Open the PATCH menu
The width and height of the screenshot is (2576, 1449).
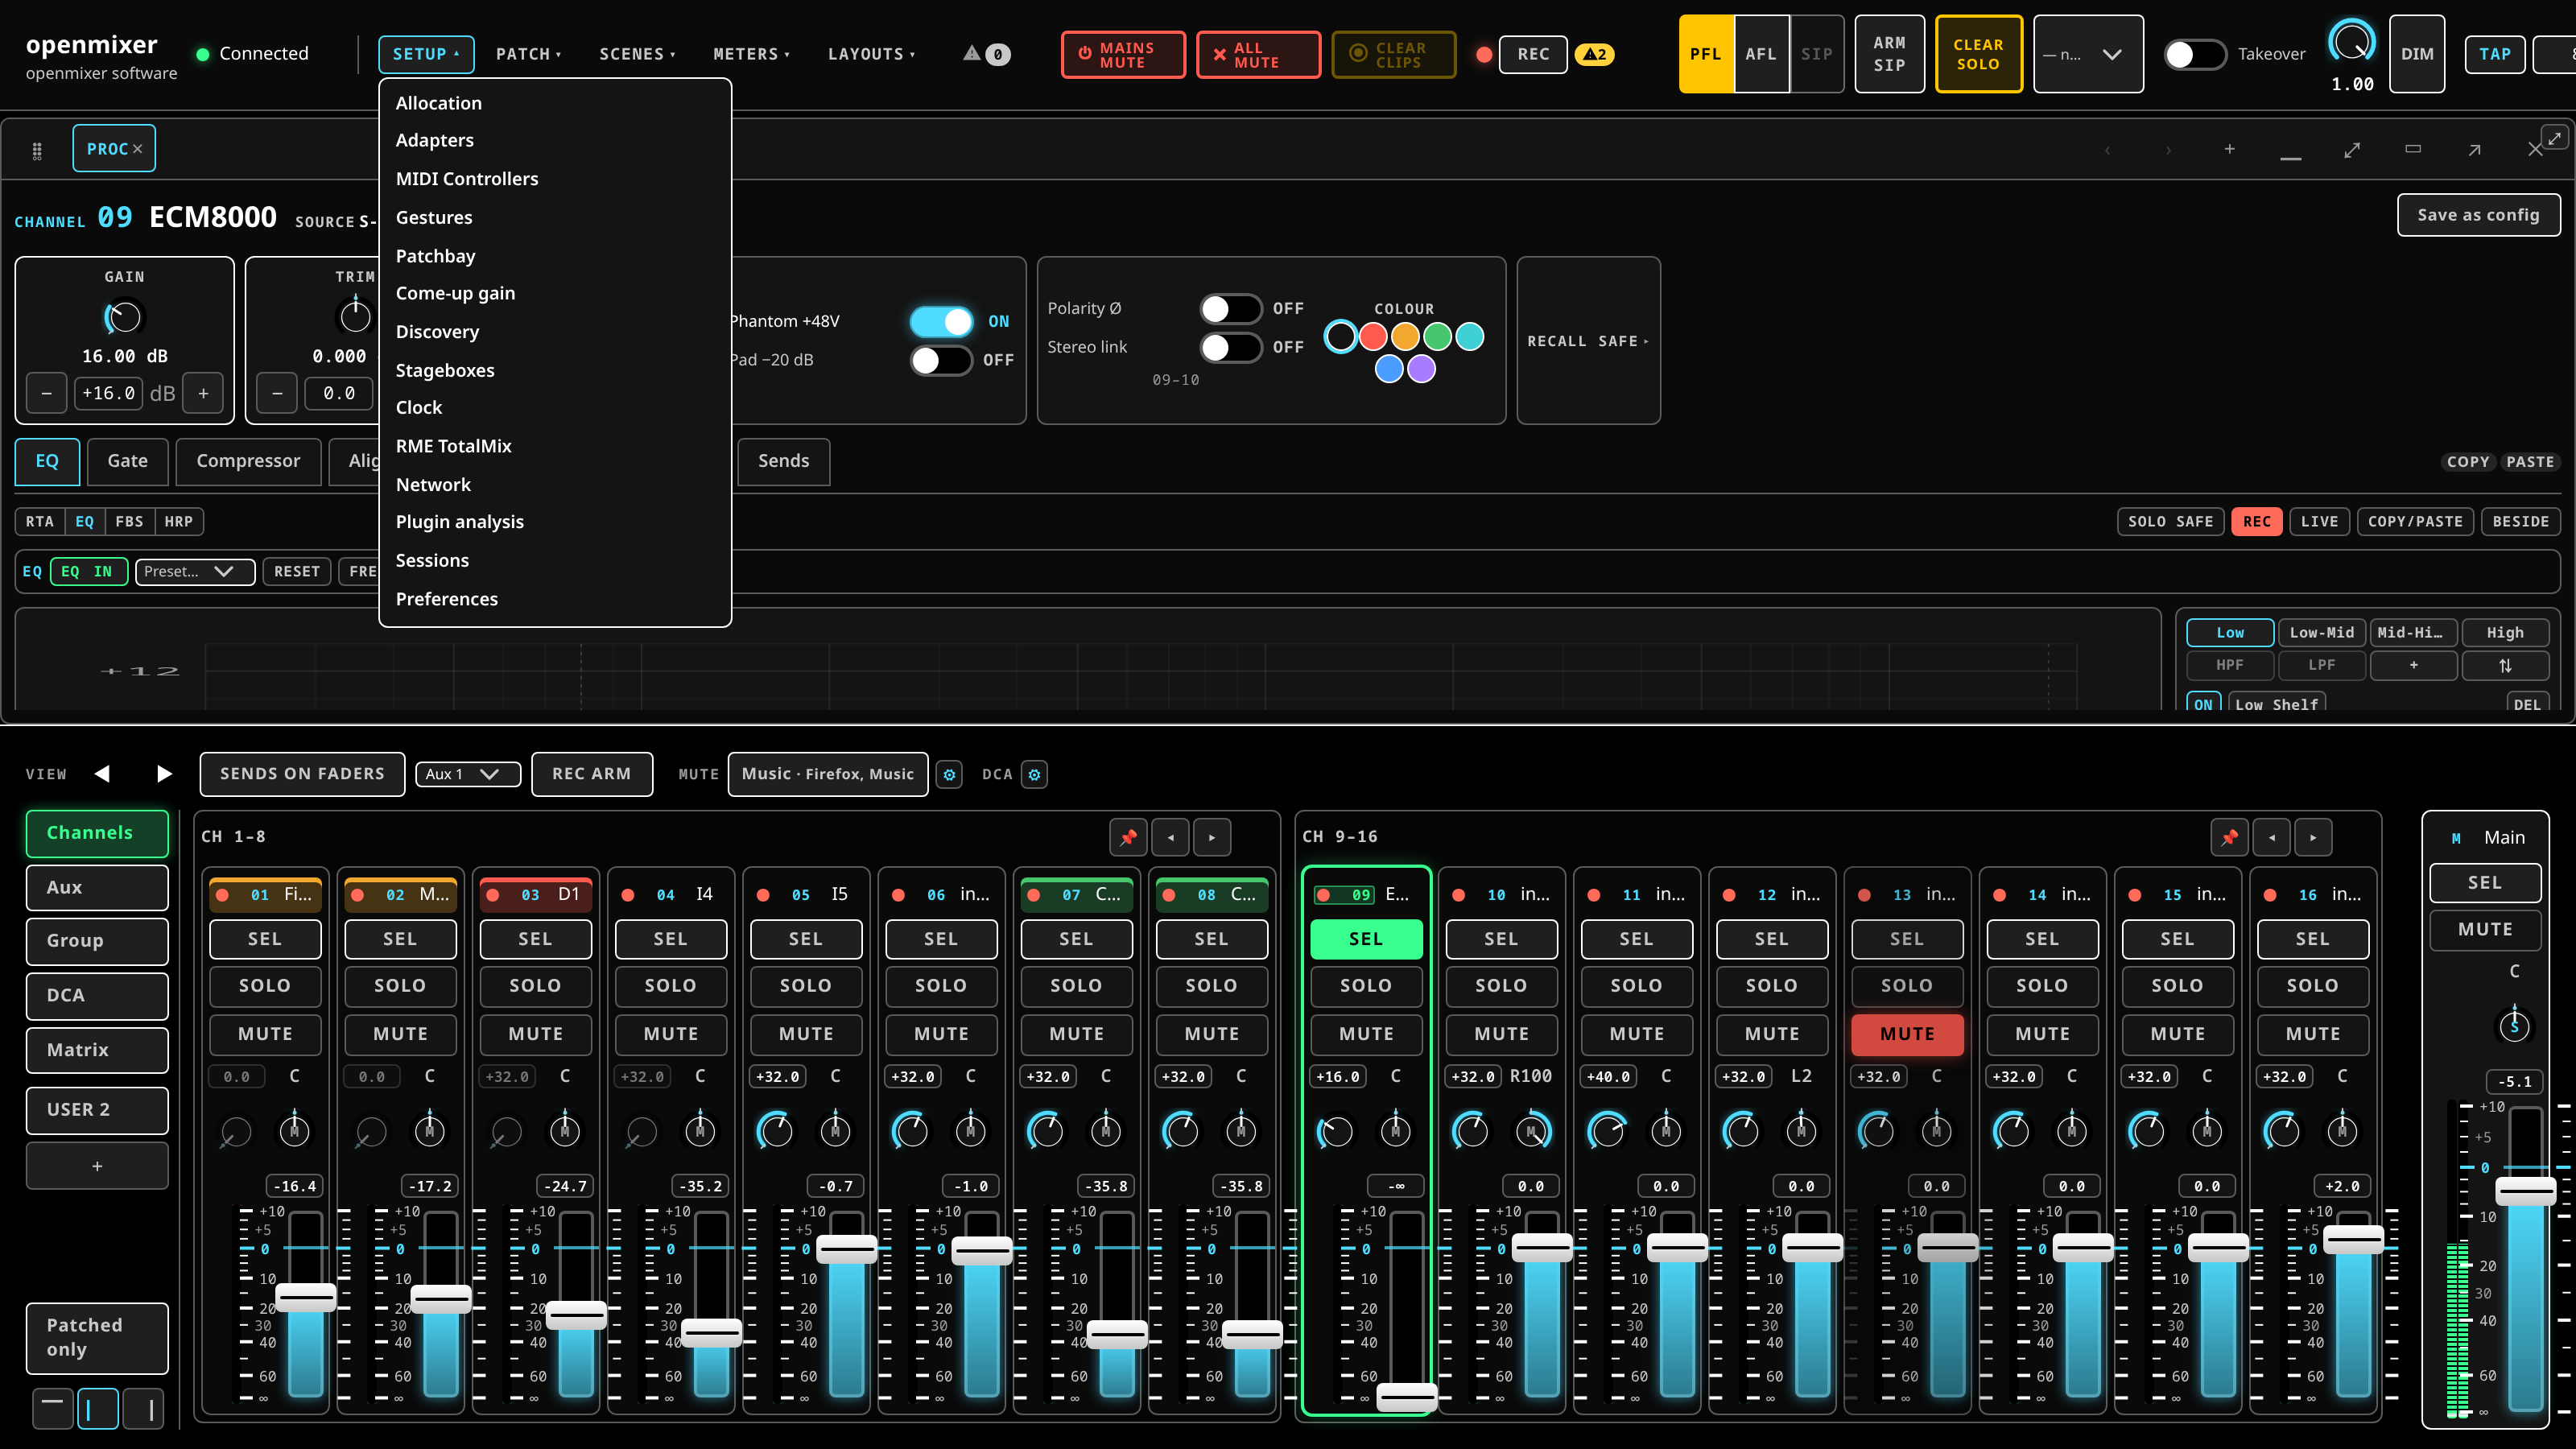[529, 54]
